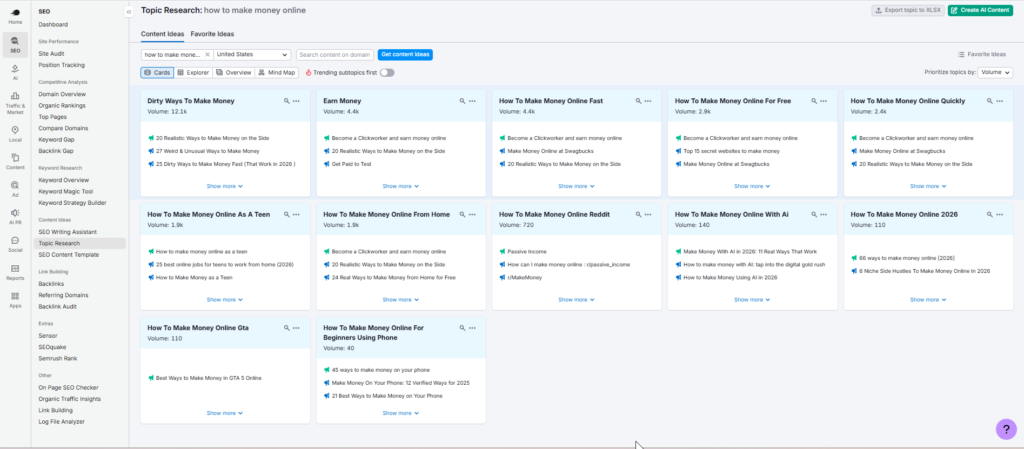Screen dimensions: 1024x449
Task: Click Export topic to XLSX button
Action: click(x=908, y=10)
